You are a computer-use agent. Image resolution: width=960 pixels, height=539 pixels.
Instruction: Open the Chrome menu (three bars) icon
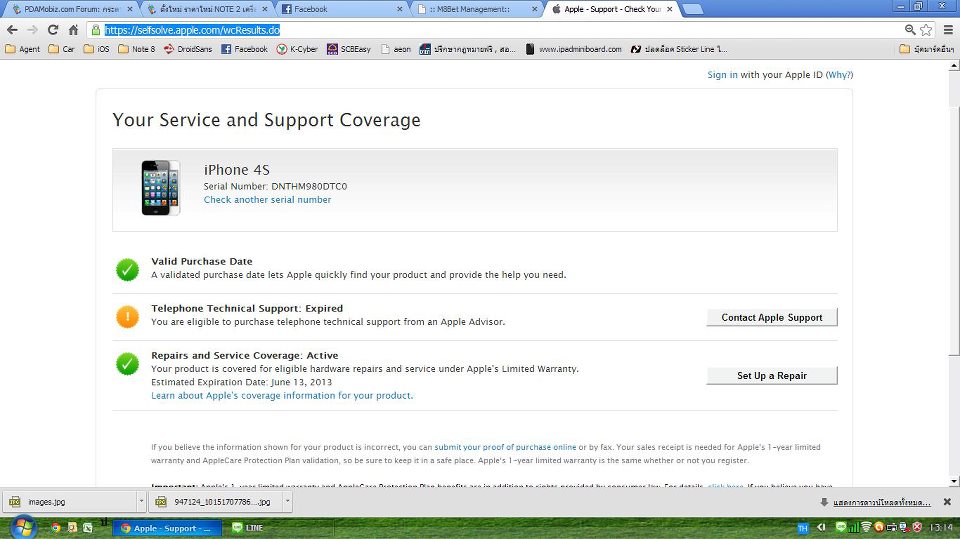(948, 29)
